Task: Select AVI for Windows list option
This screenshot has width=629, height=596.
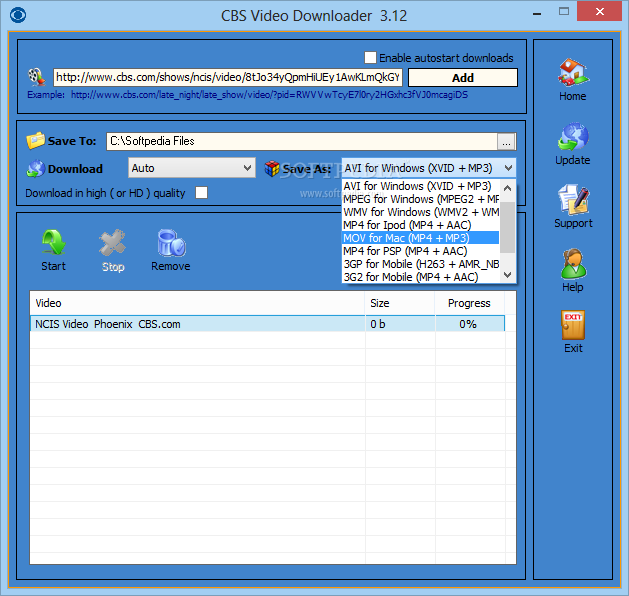Action: 420,186
